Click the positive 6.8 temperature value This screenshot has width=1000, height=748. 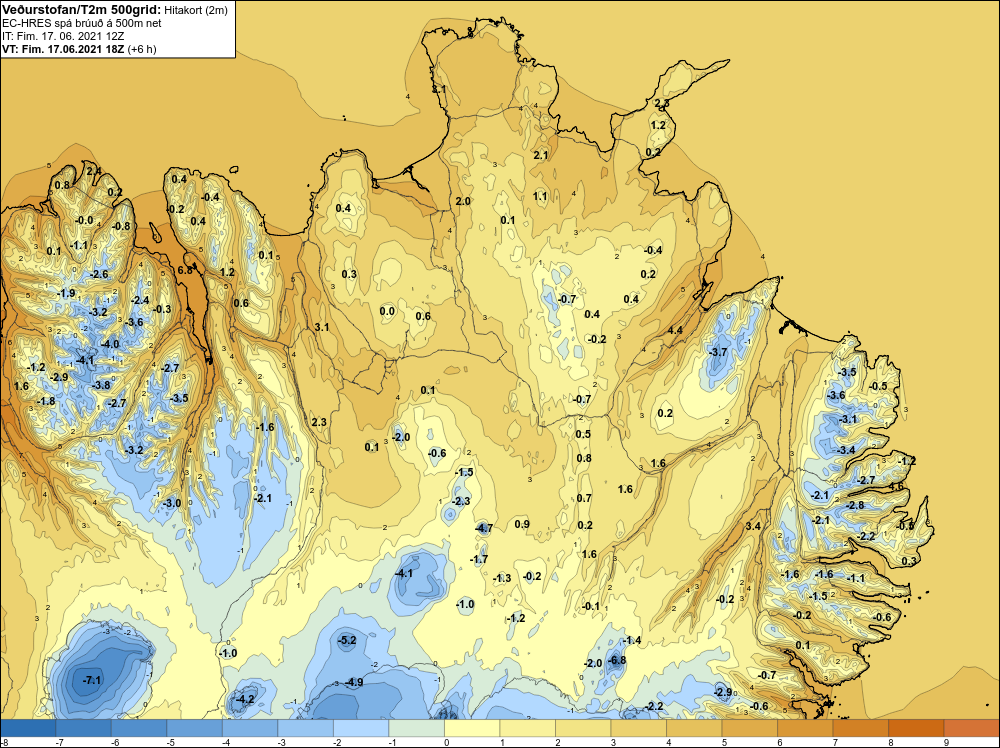[x=185, y=270]
